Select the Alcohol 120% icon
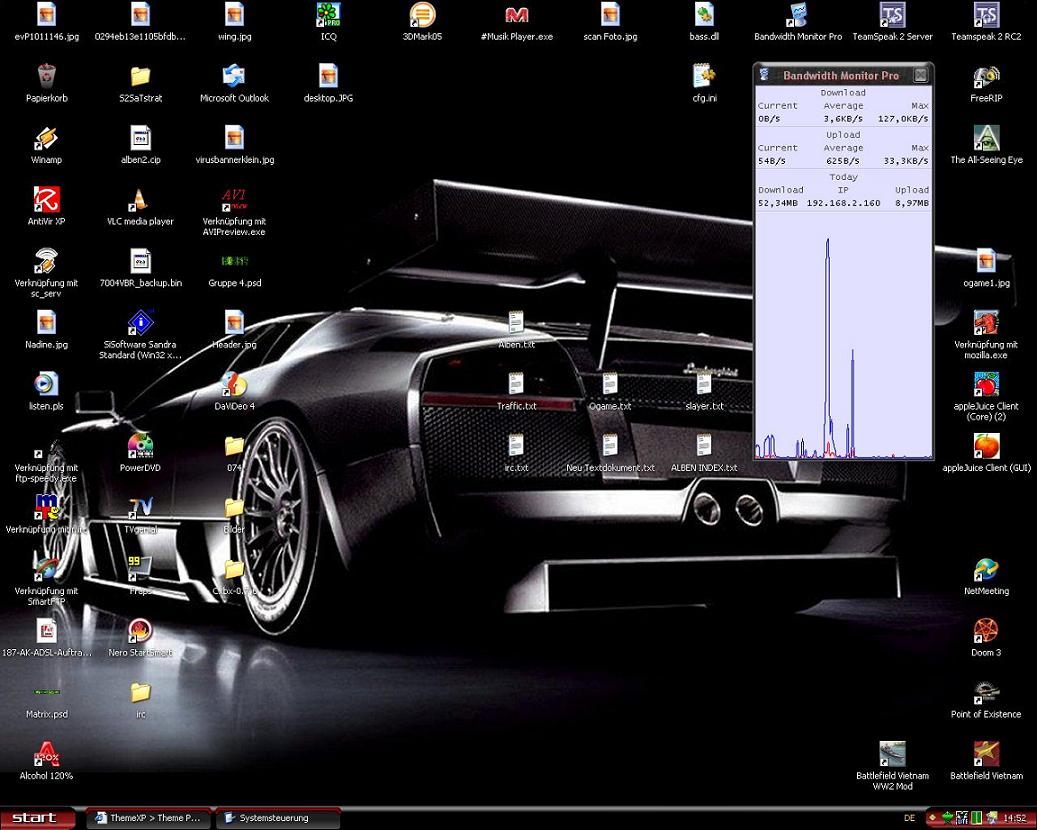The width and height of the screenshot is (1037, 830). click(46, 754)
